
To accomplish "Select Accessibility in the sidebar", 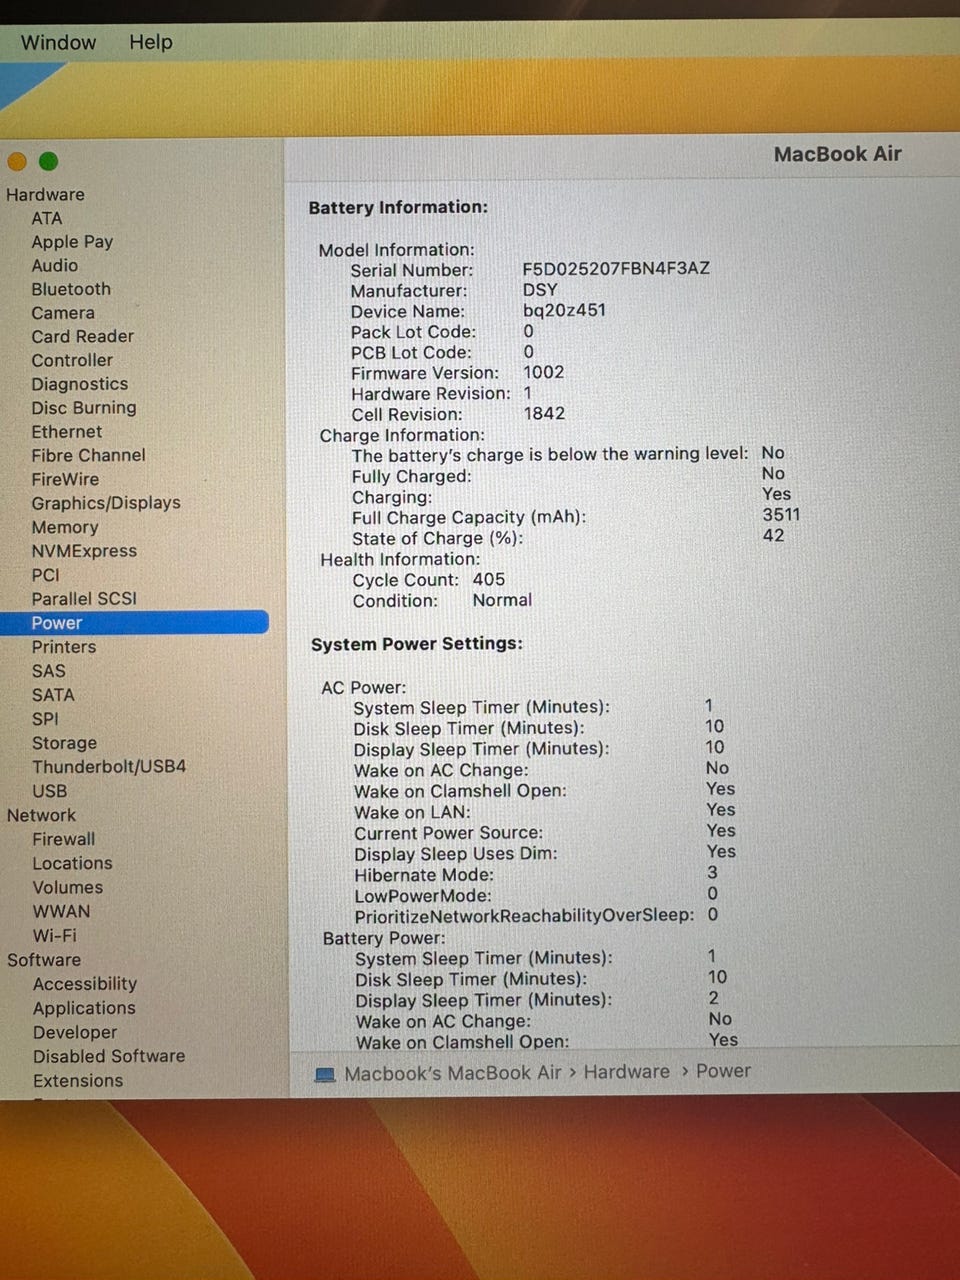I will coord(85,984).
